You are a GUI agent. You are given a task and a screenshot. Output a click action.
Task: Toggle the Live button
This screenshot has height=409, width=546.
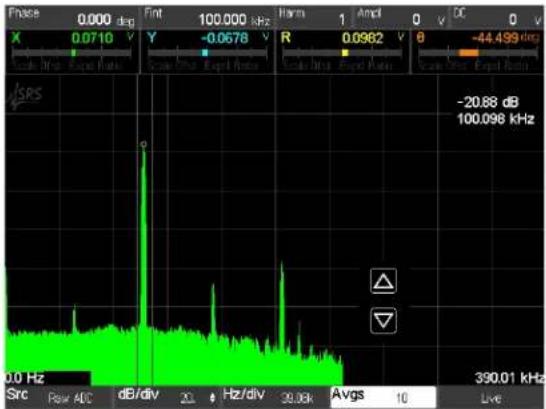point(490,398)
